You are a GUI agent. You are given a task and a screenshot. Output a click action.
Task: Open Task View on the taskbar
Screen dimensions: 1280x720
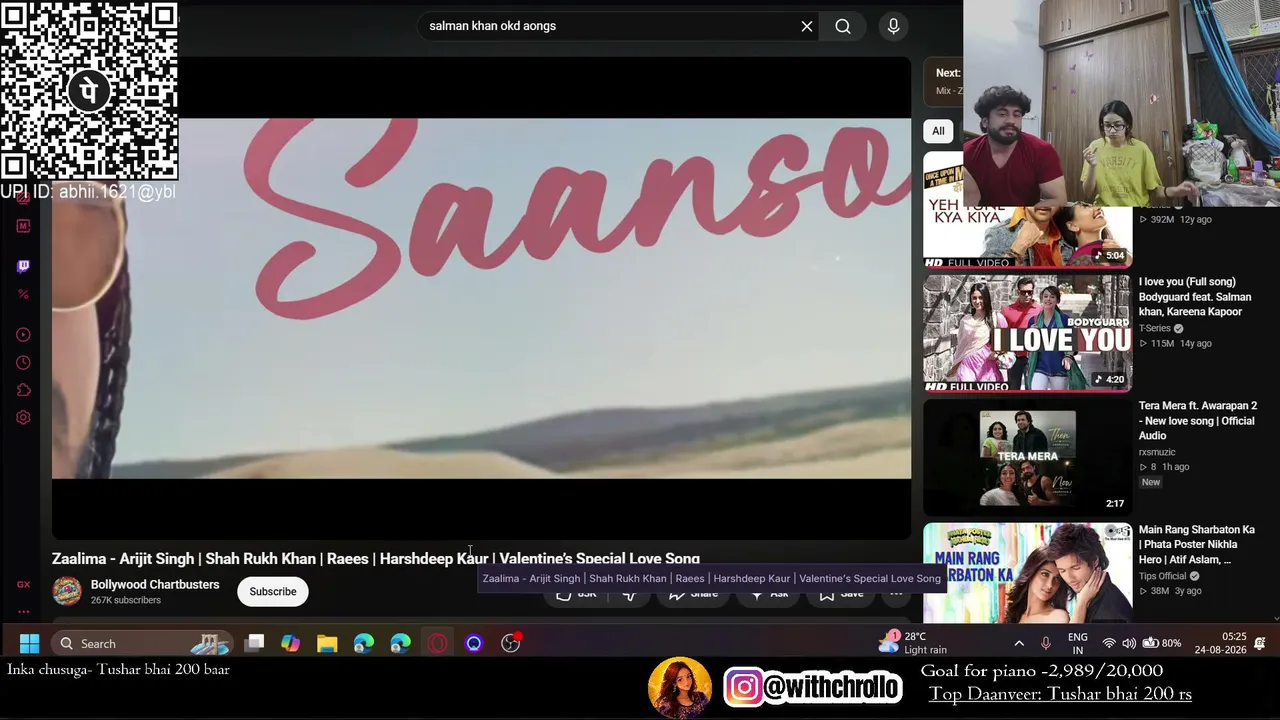pyautogui.click(x=255, y=643)
